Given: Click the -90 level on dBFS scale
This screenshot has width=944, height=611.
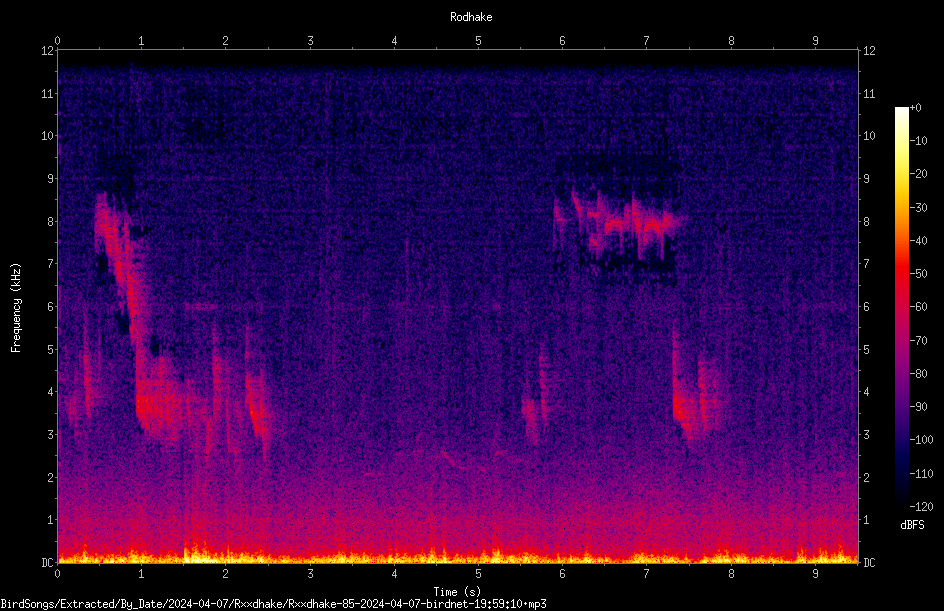Looking at the screenshot, I should (x=918, y=406).
